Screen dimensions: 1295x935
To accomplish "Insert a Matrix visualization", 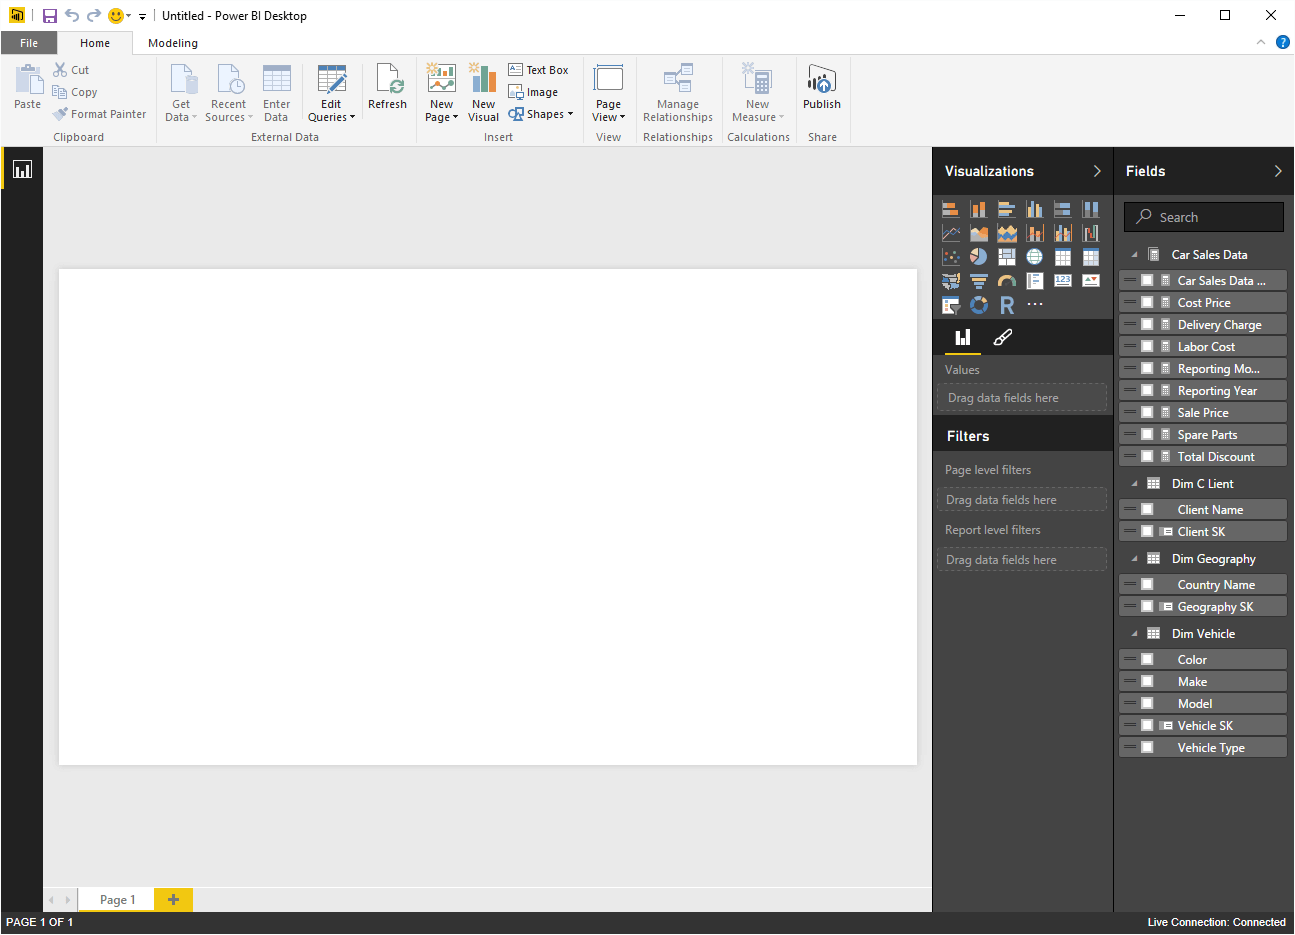I will coord(1091,257).
